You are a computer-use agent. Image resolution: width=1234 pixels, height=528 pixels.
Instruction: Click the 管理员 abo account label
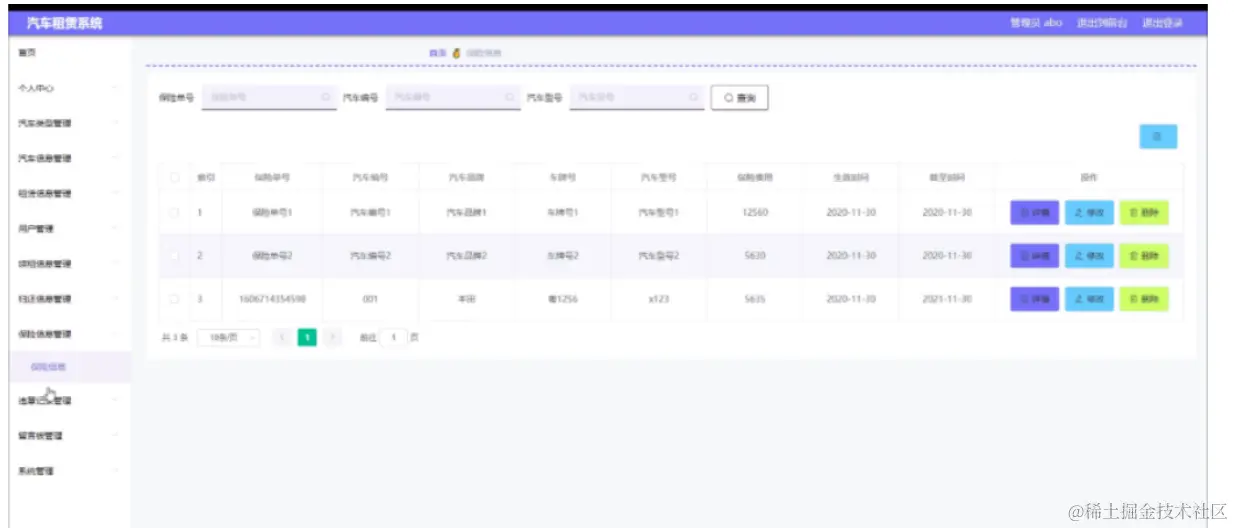click(x=1036, y=23)
